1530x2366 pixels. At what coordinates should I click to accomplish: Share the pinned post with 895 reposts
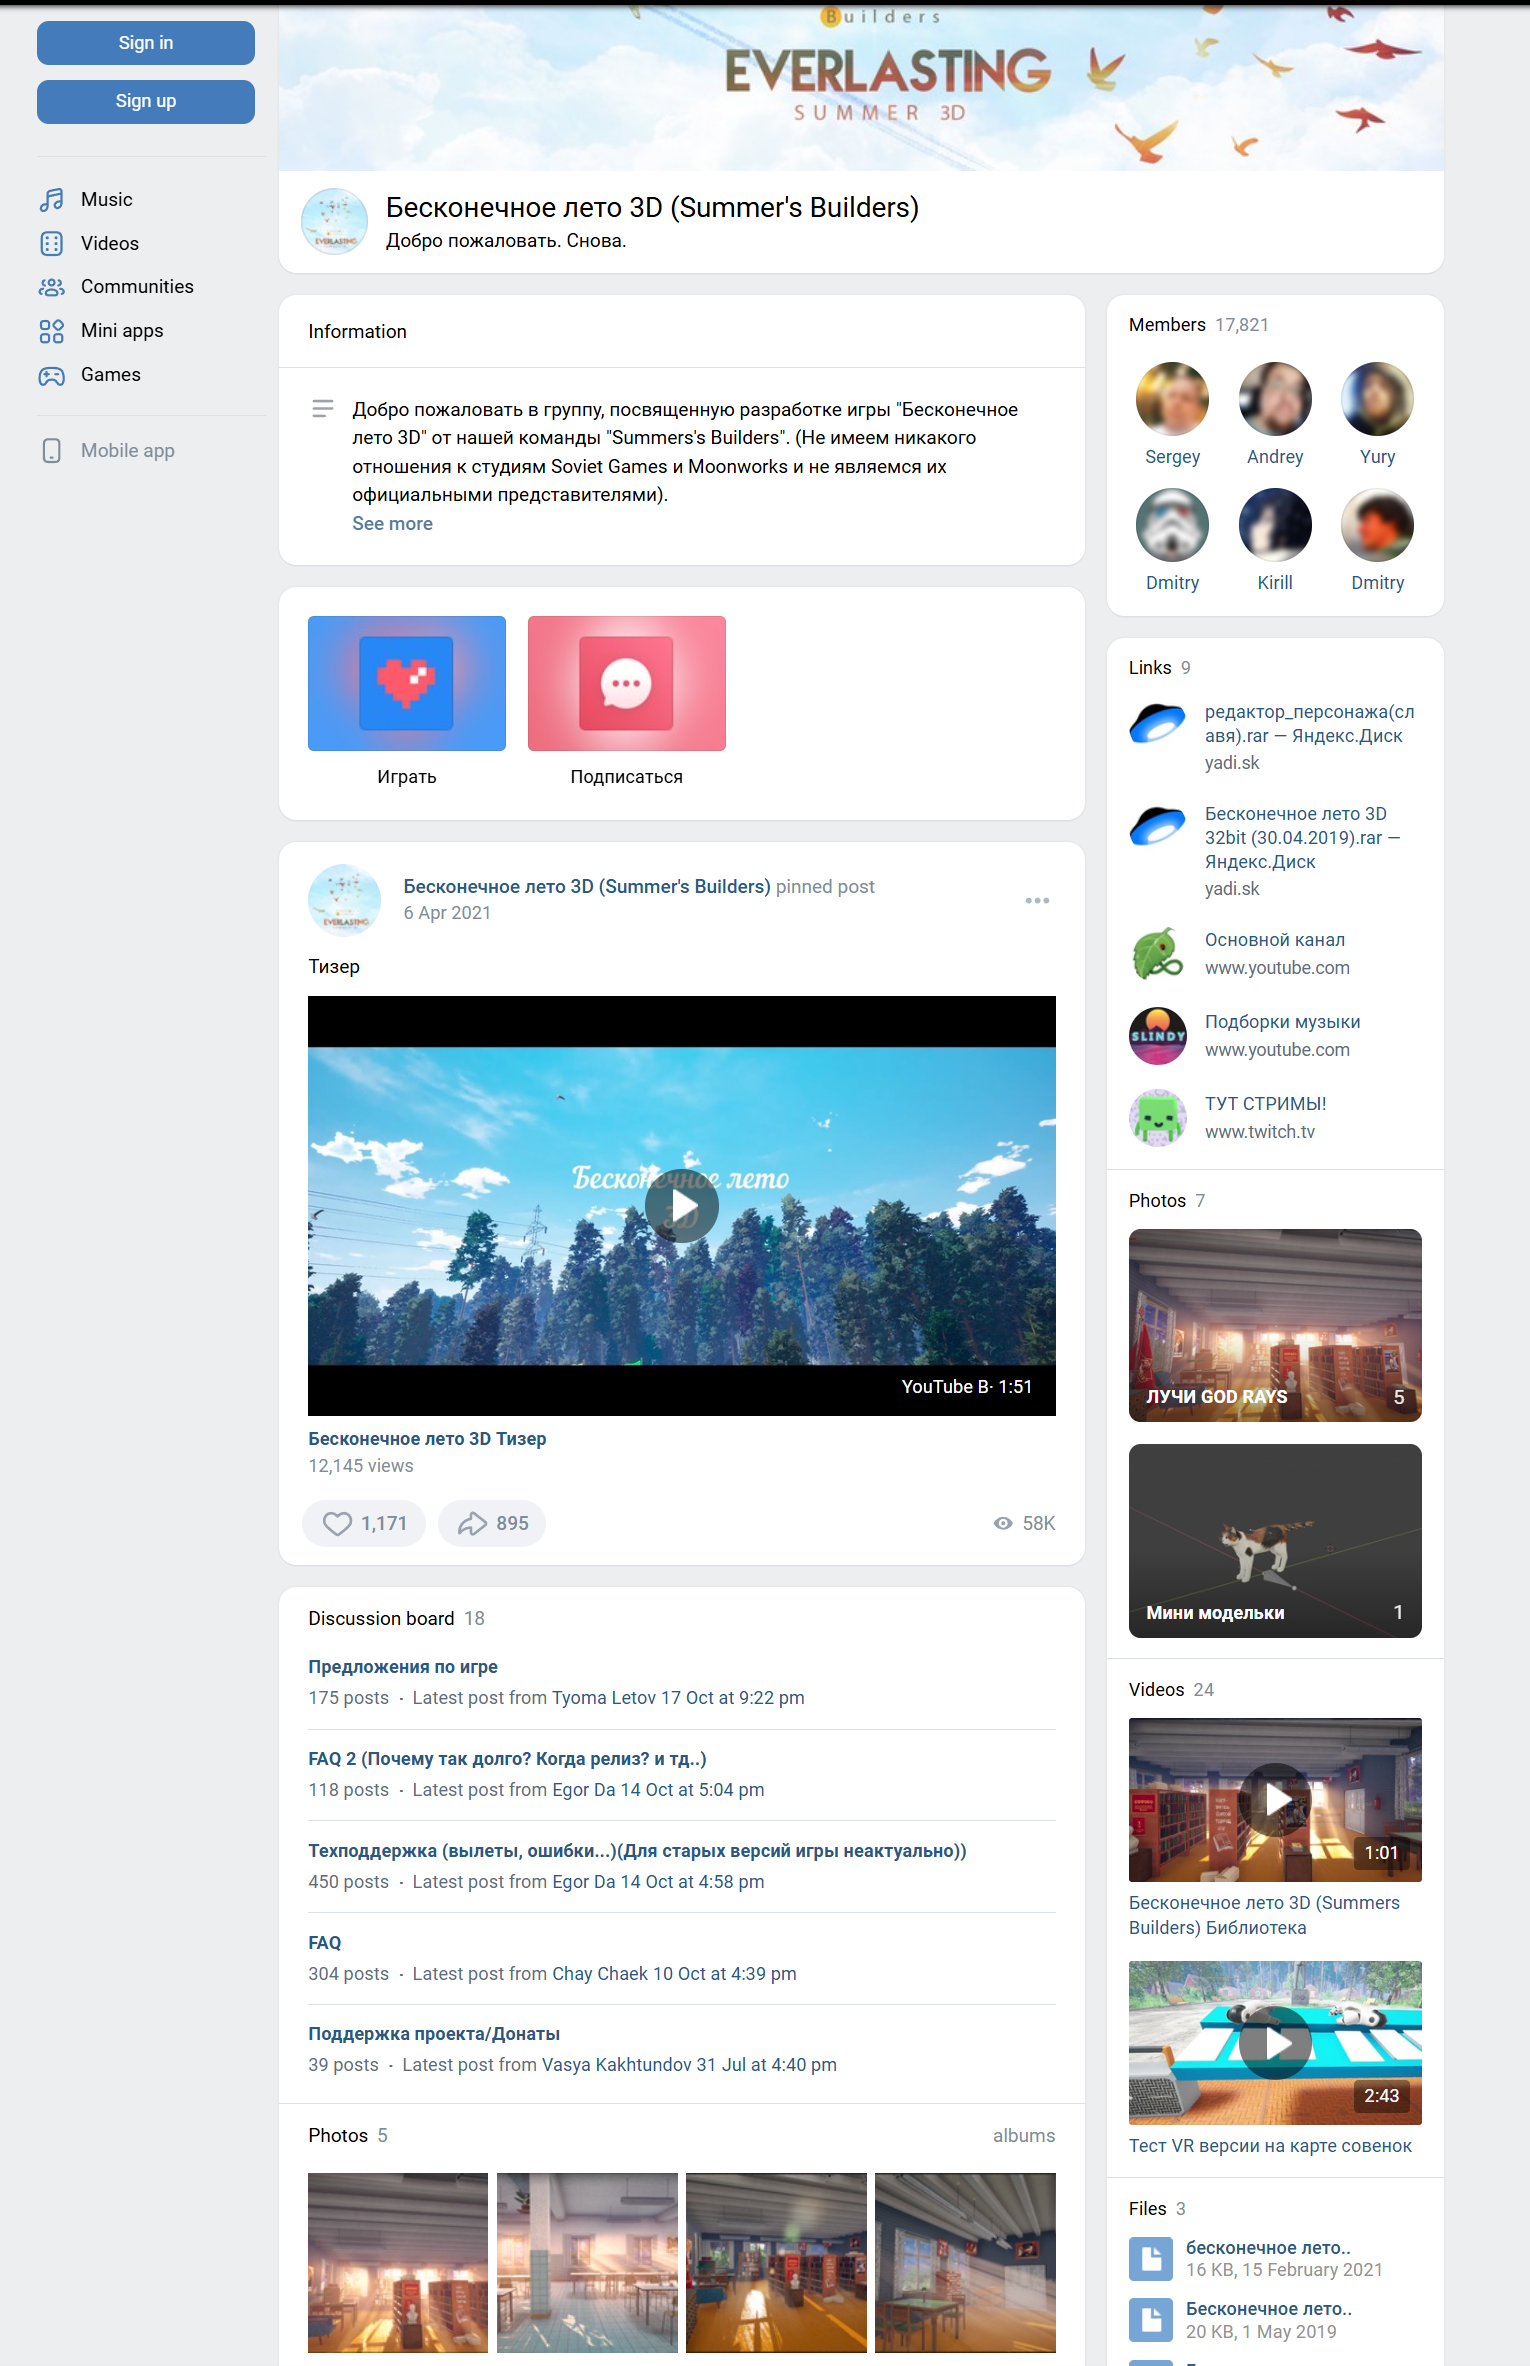coord(492,1524)
